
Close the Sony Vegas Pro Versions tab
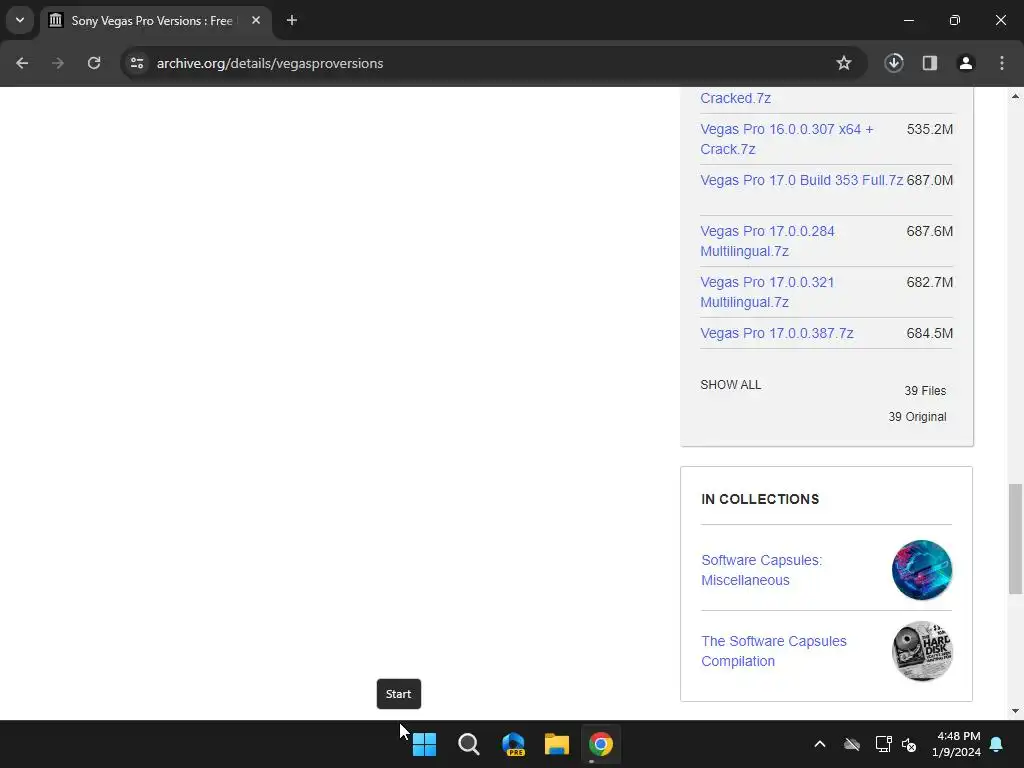click(x=256, y=20)
